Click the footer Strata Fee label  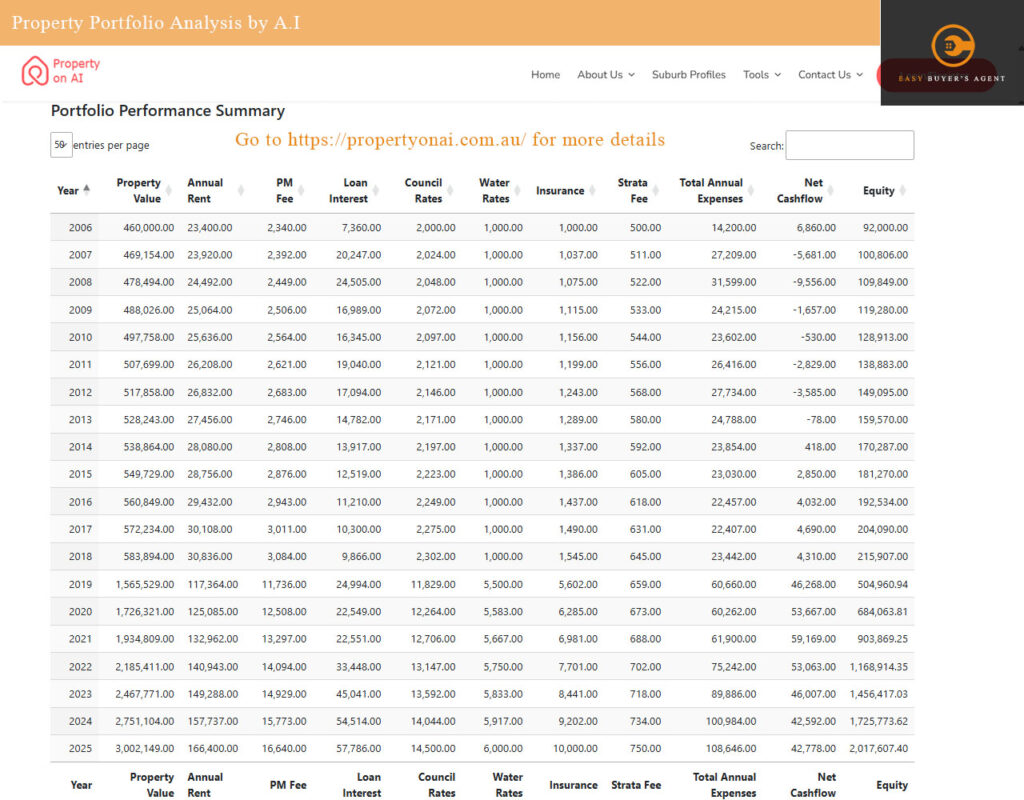point(636,785)
